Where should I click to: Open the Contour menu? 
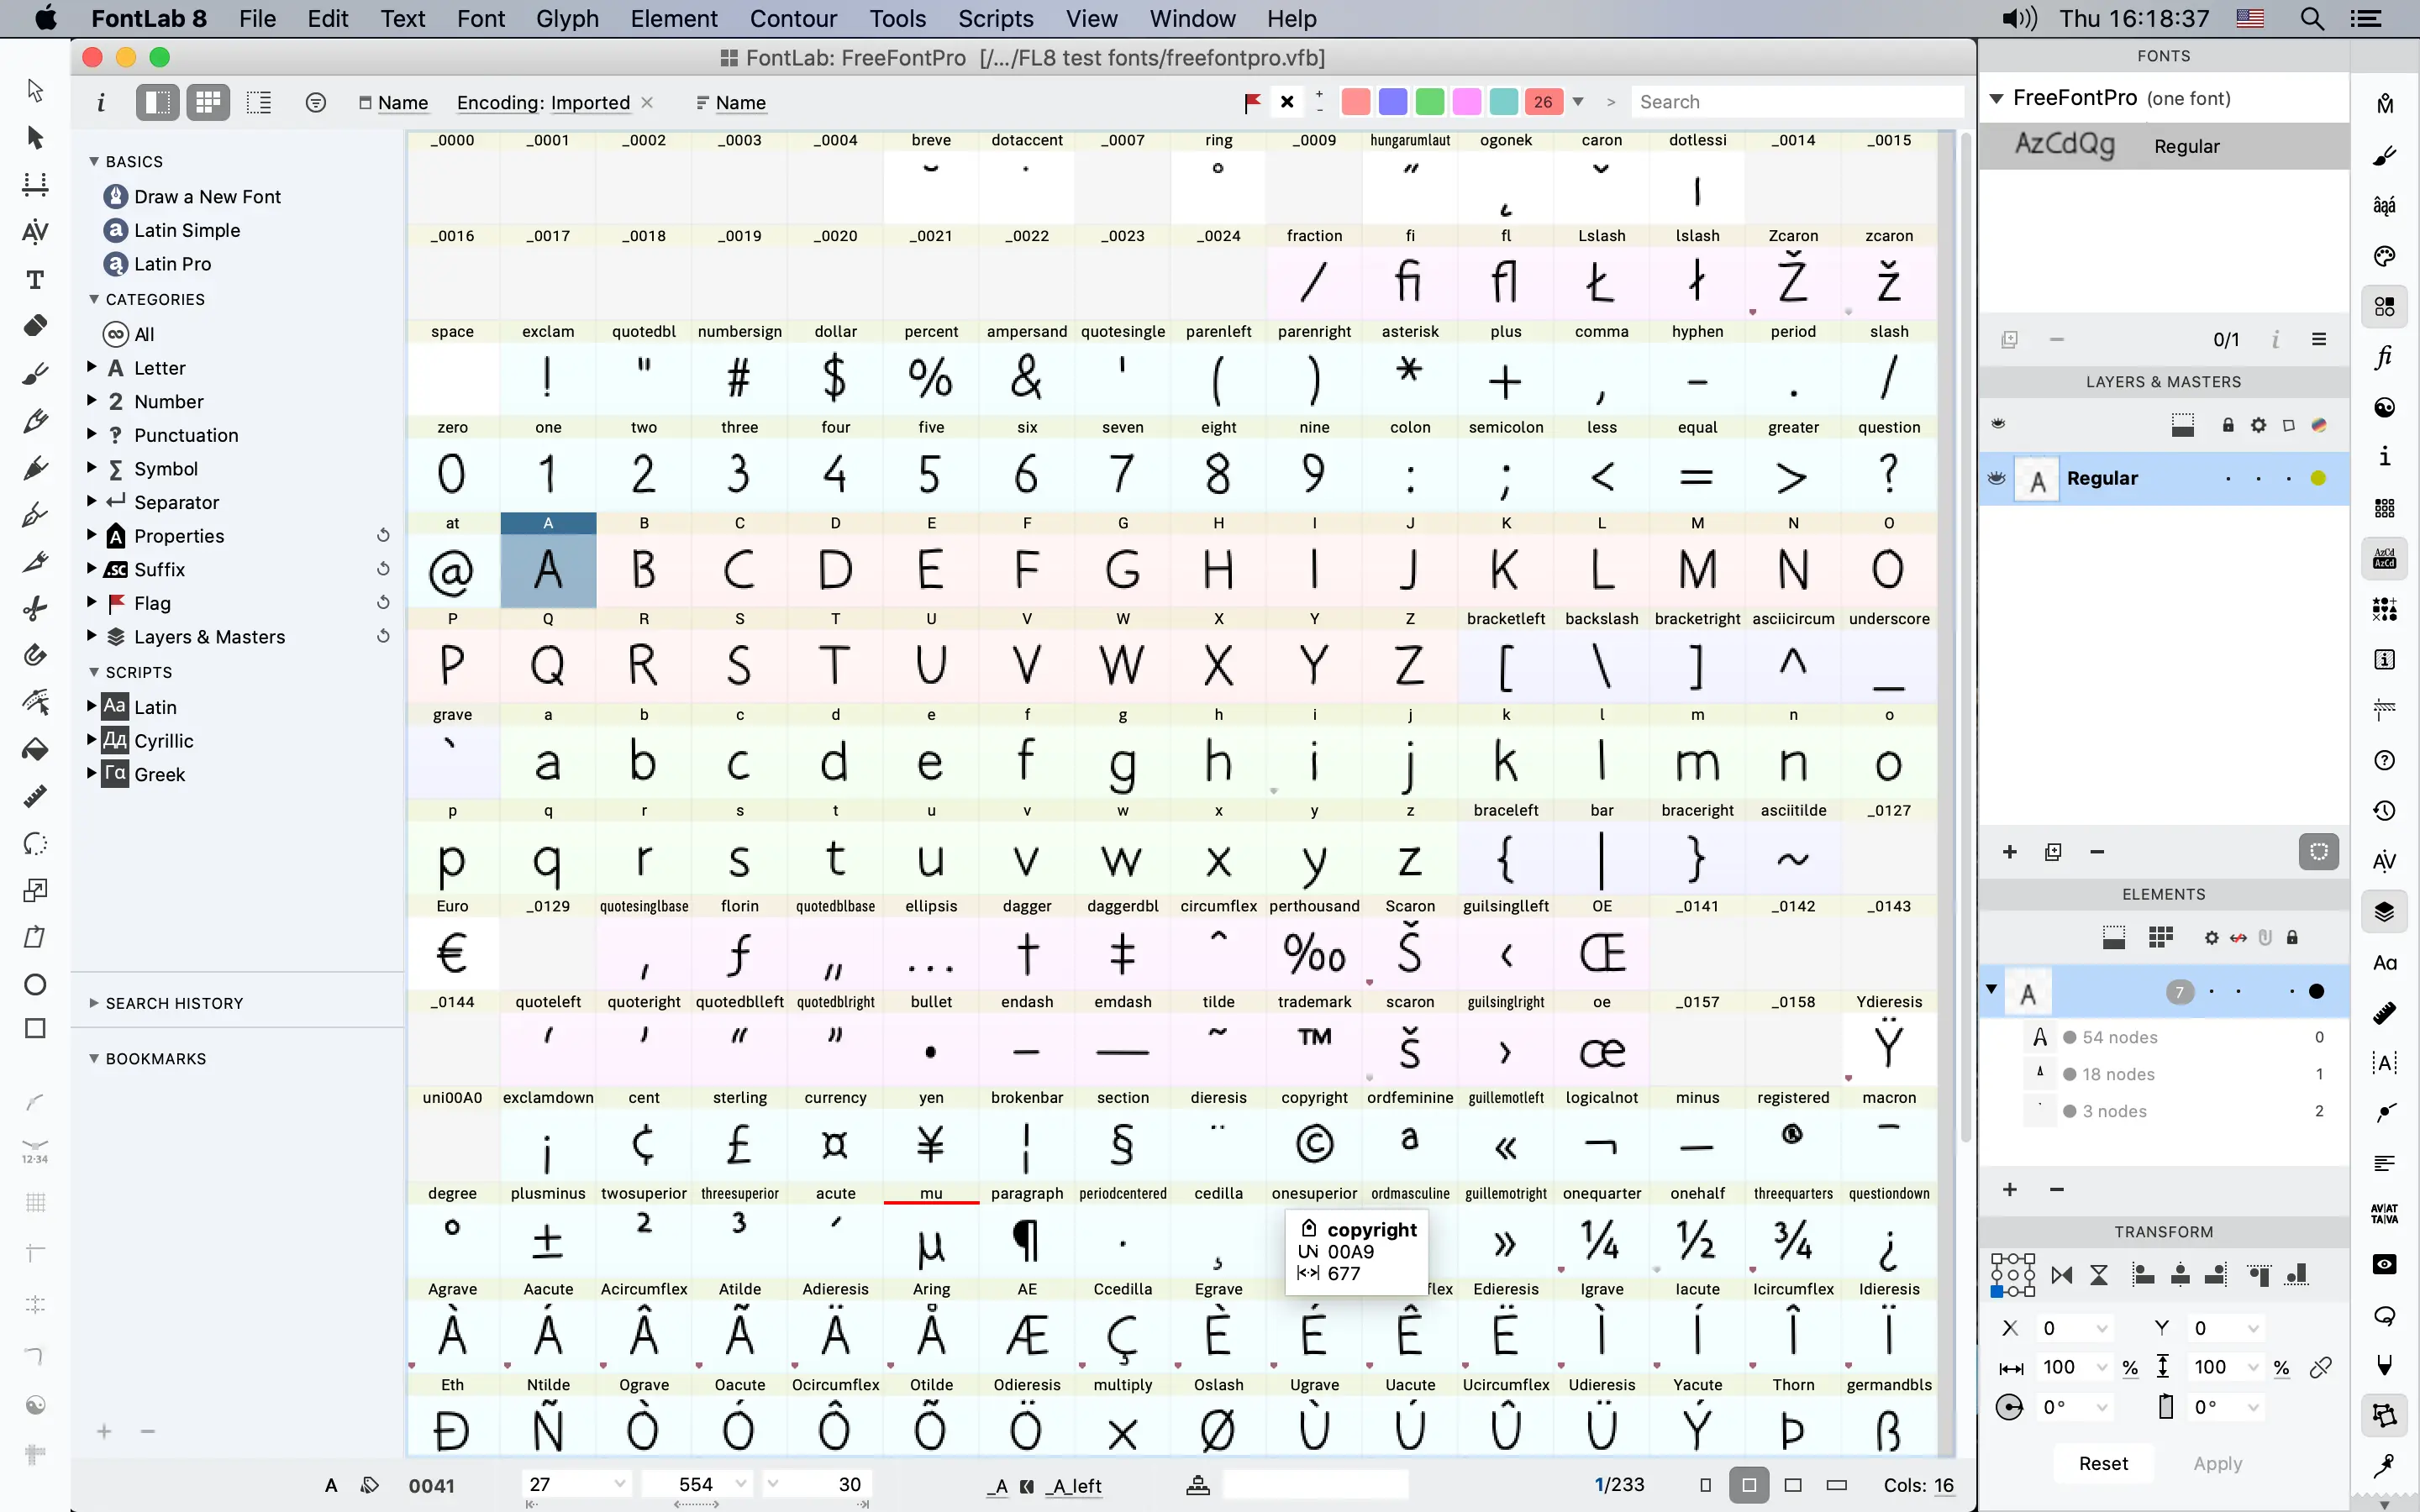pyautogui.click(x=793, y=18)
